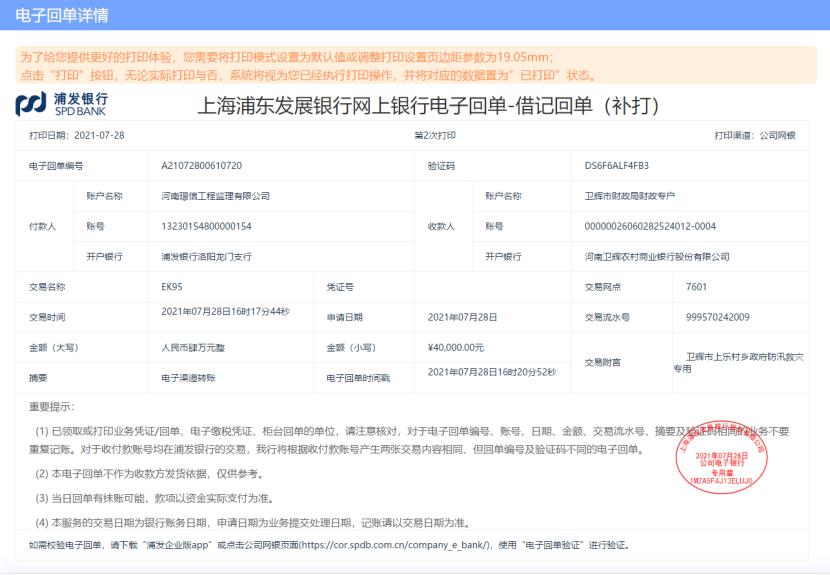Click the 交易附言 label
The width and height of the screenshot is (830, 575).
coord(603,363)
